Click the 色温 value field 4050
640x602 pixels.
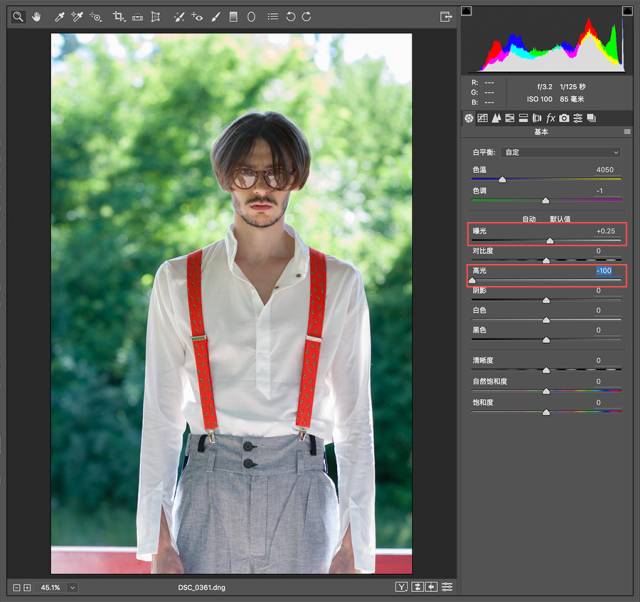coord(604,170)
